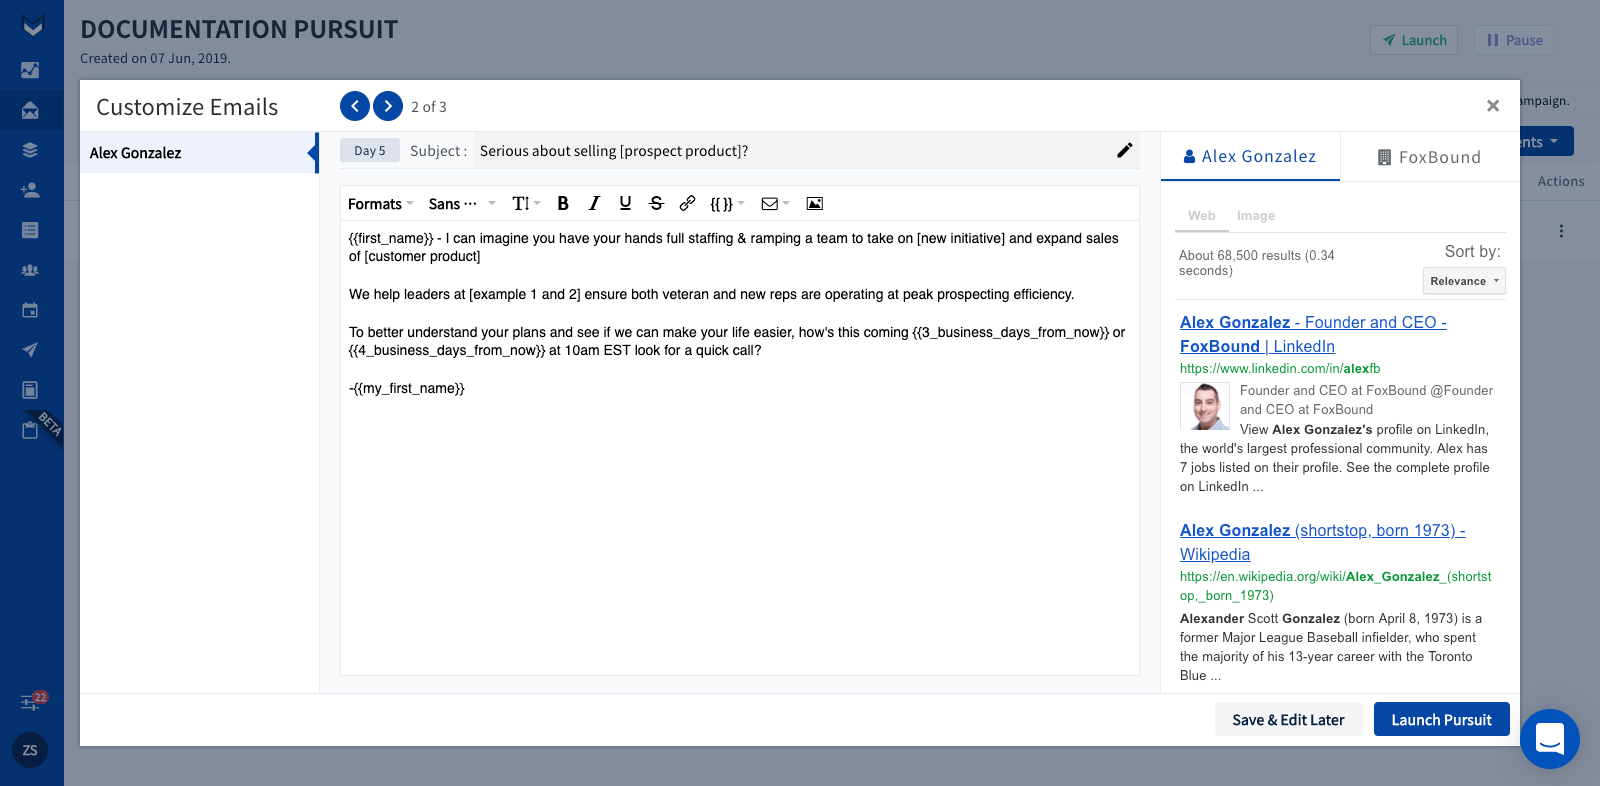Viewport: 1600px width, 786px height.
Task: Select the Web search results tab
Action: click(1202, 215)
